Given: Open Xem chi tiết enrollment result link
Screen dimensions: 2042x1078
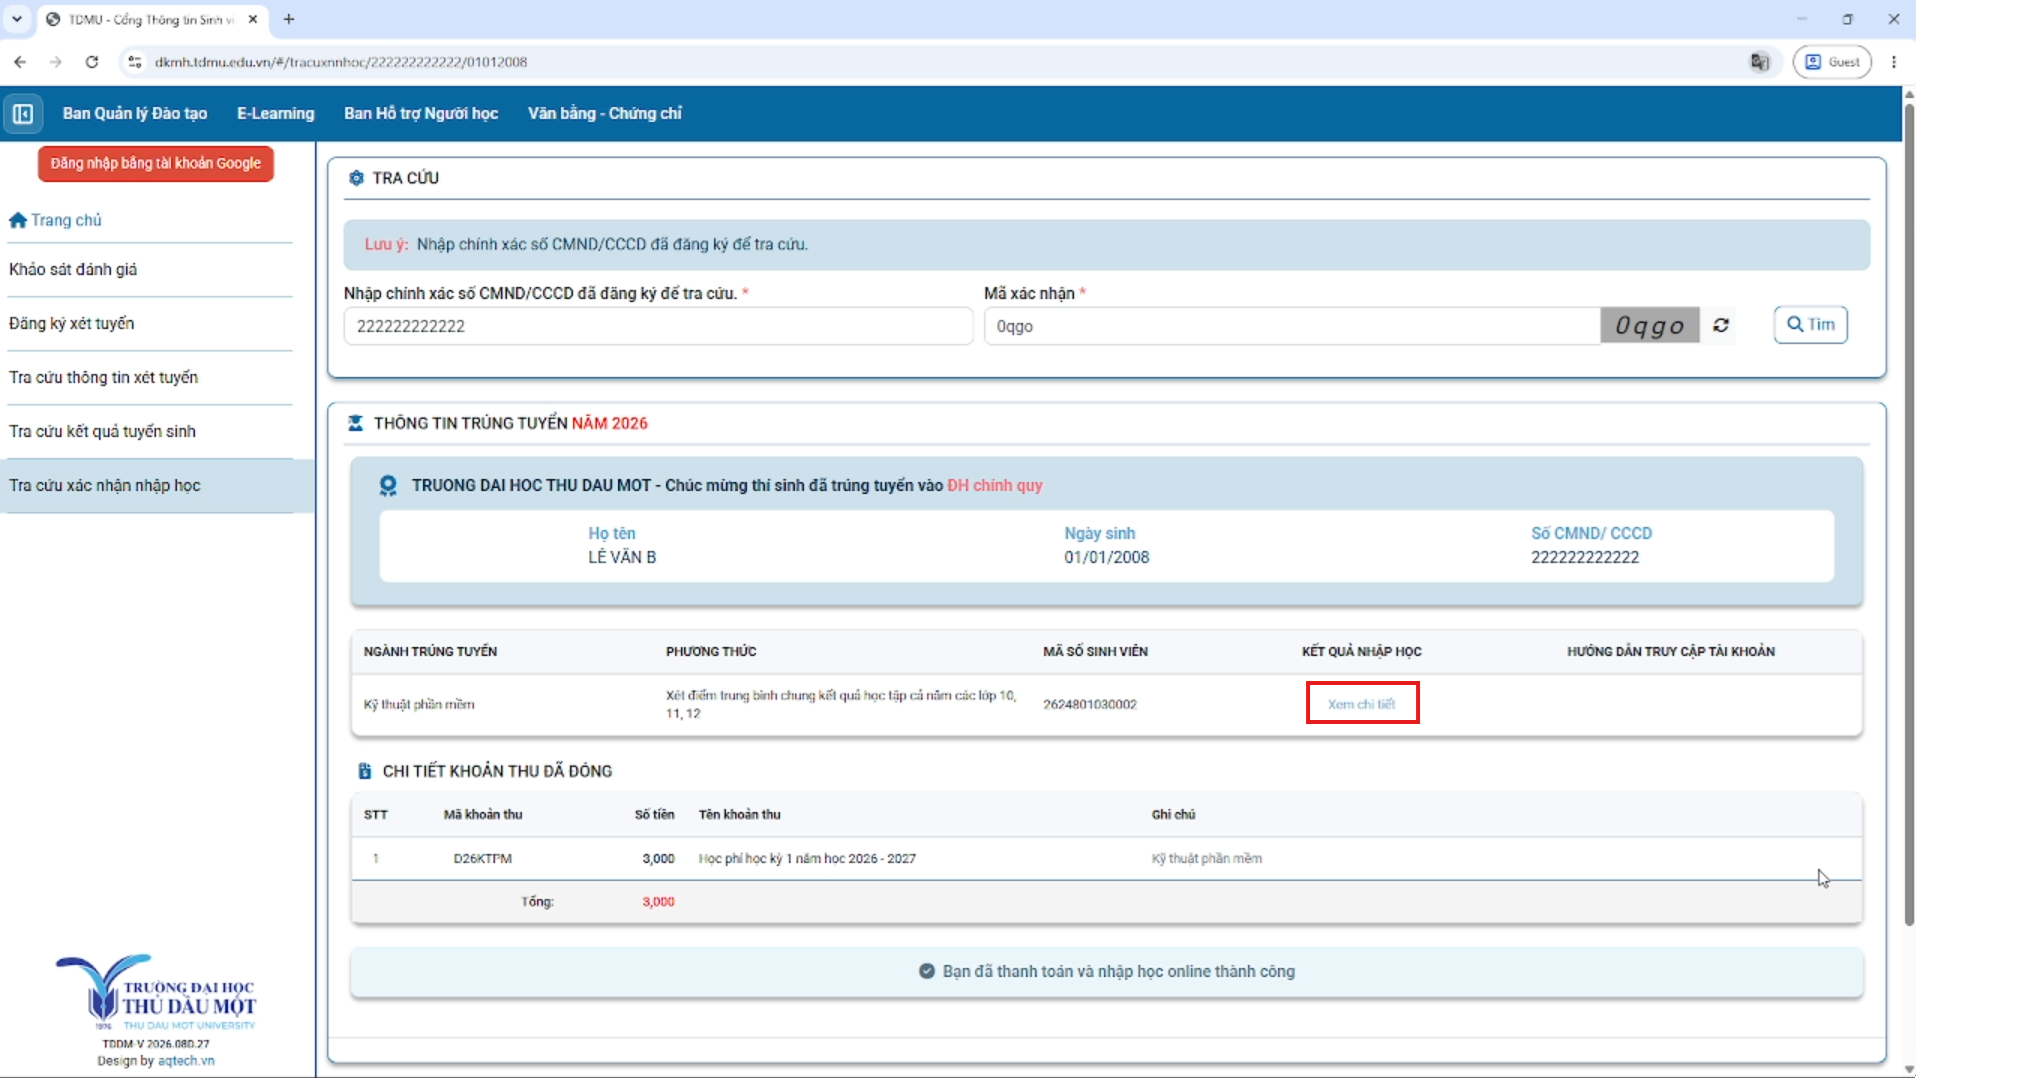Looking at the screenshot, I should click(x=1362, y=704).
